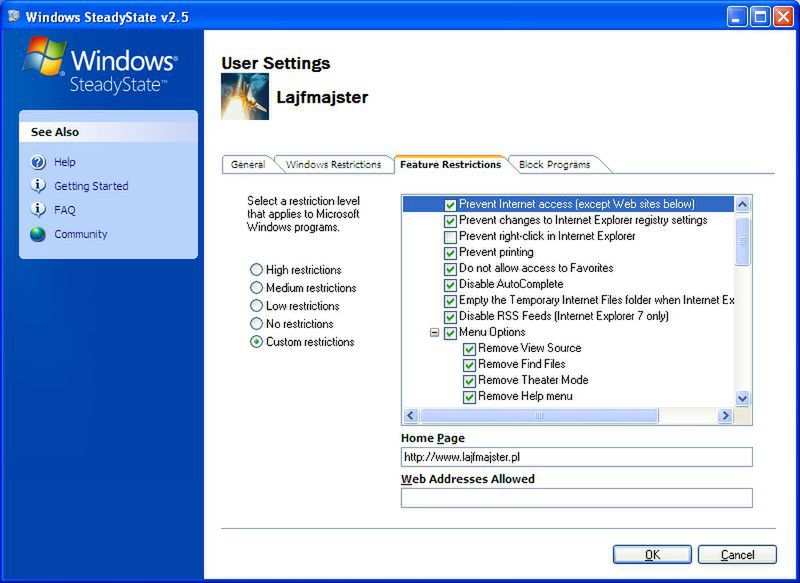800x583 pixels.
Task: Uncheck Remove View Source checkbox
Action: point(469,349)
